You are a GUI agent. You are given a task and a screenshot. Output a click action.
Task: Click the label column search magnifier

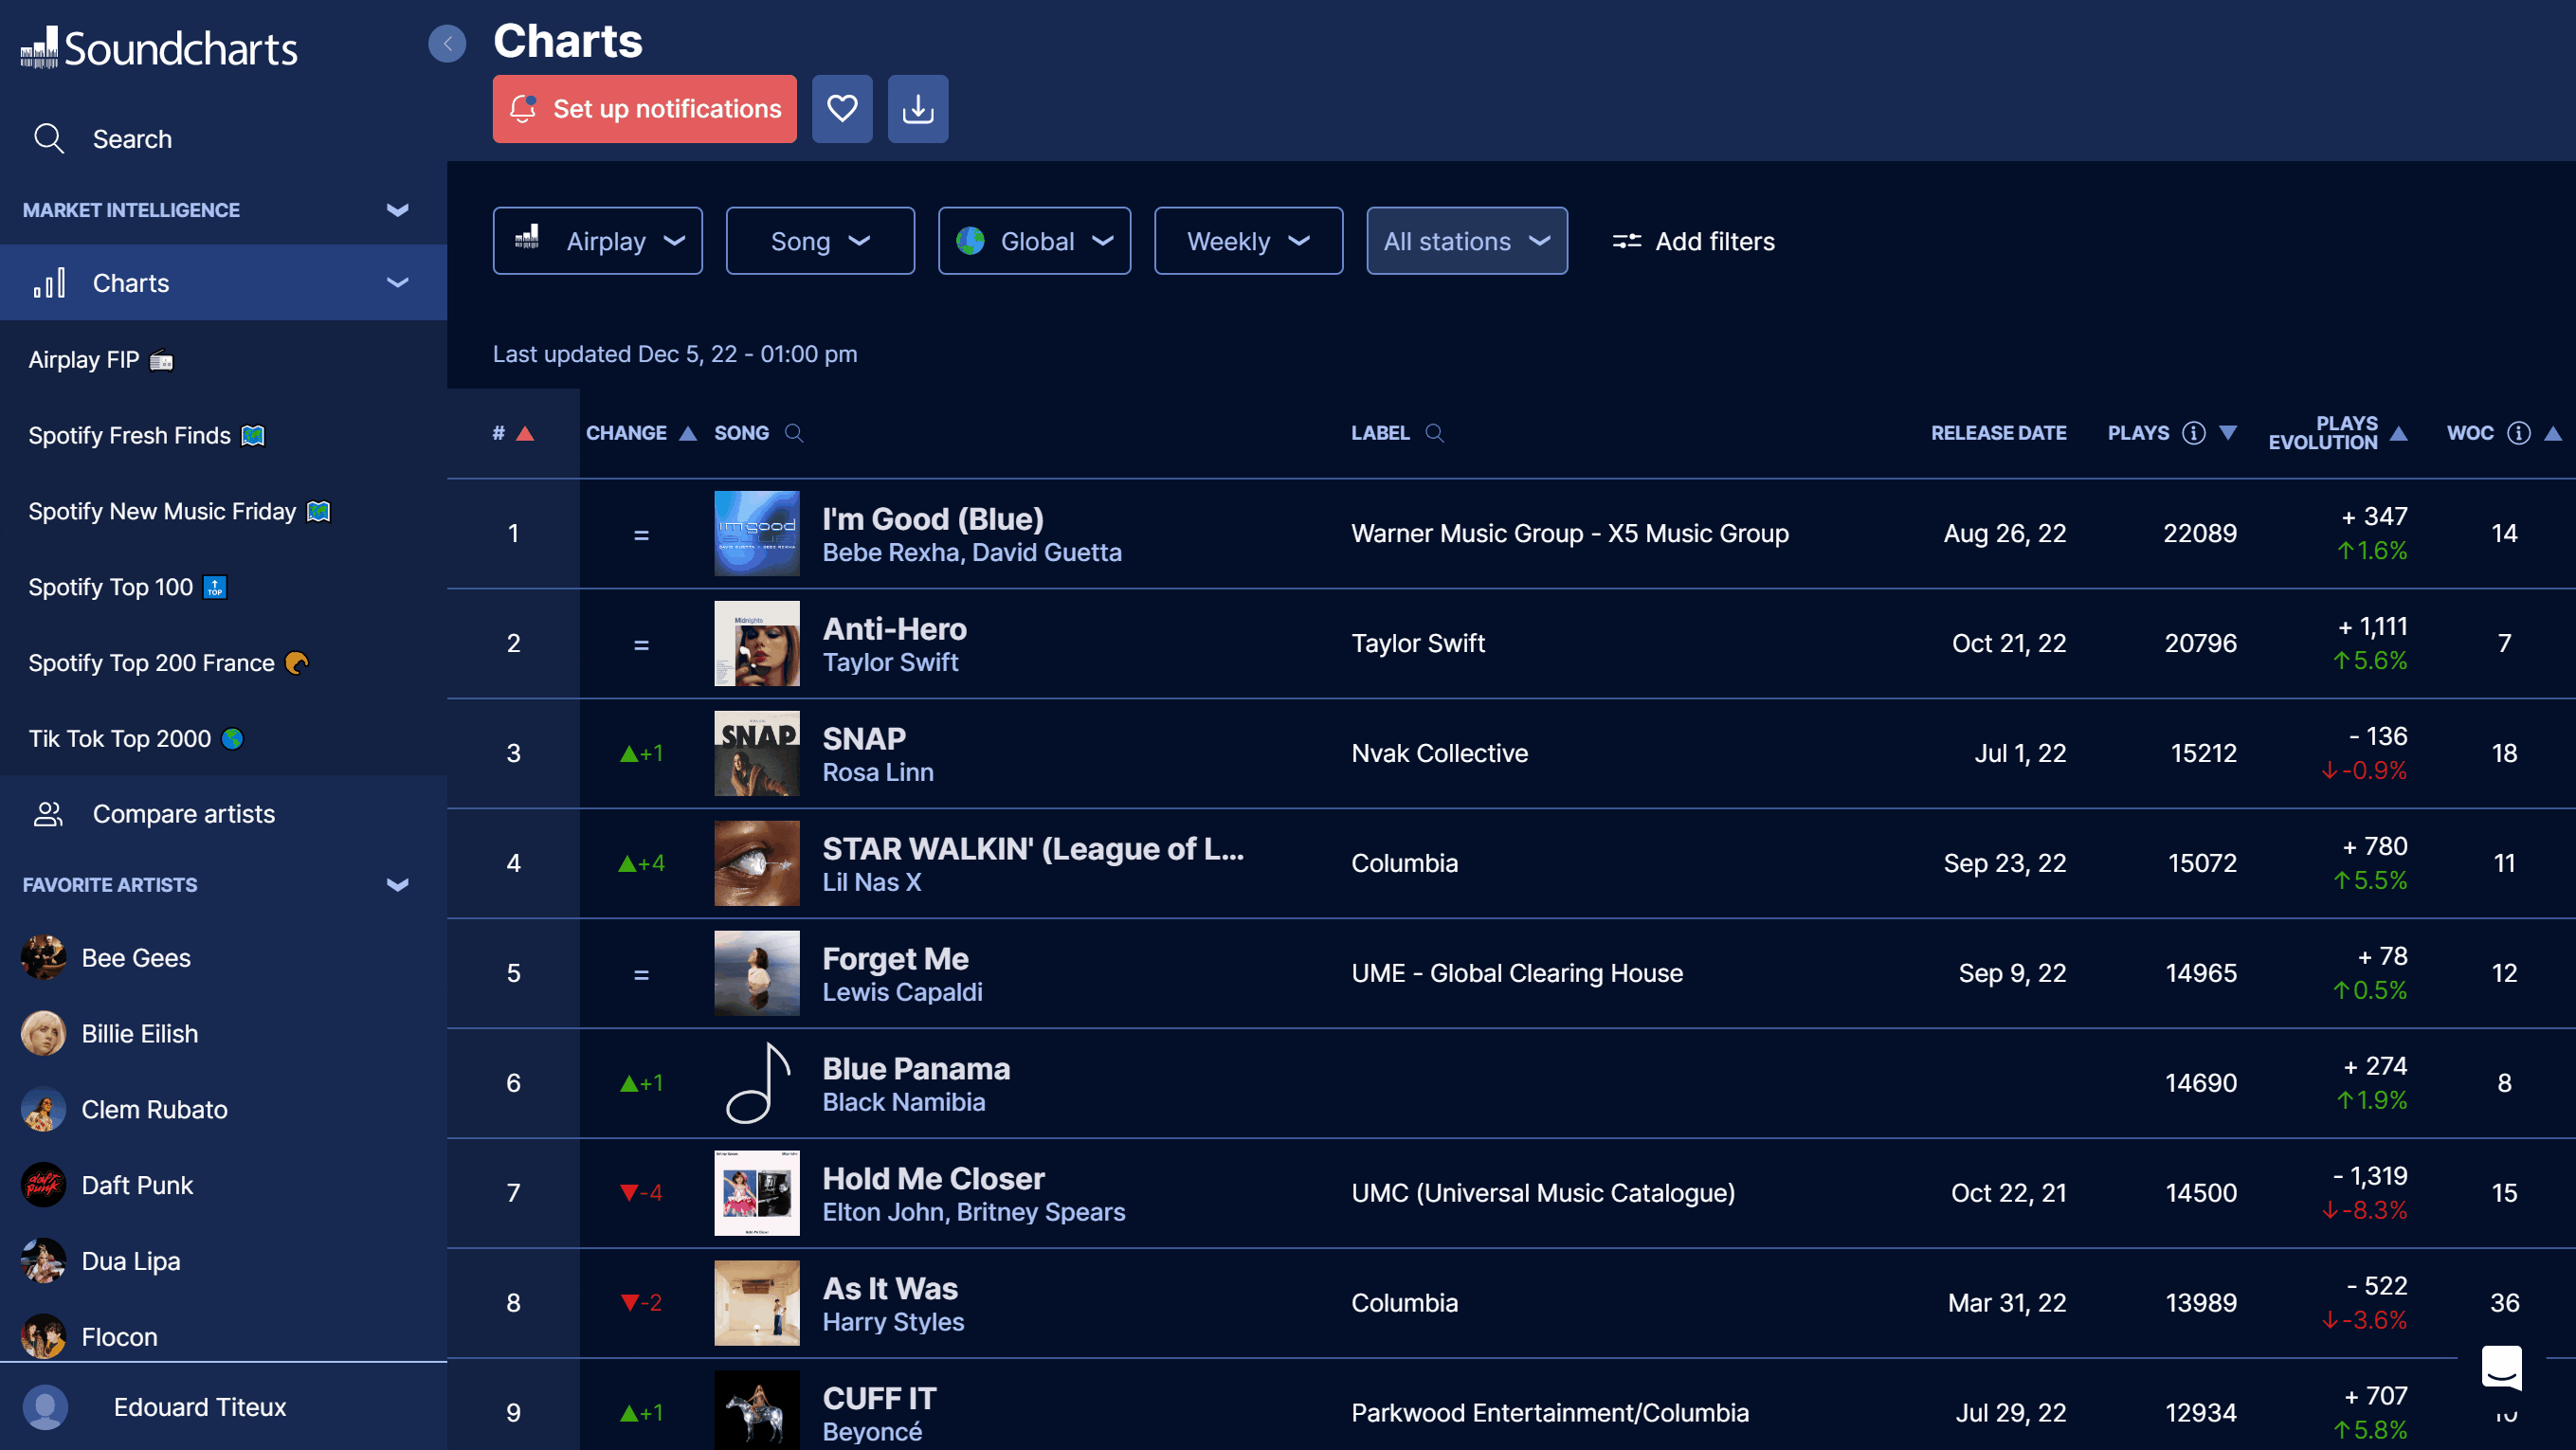click(1434, 432)
